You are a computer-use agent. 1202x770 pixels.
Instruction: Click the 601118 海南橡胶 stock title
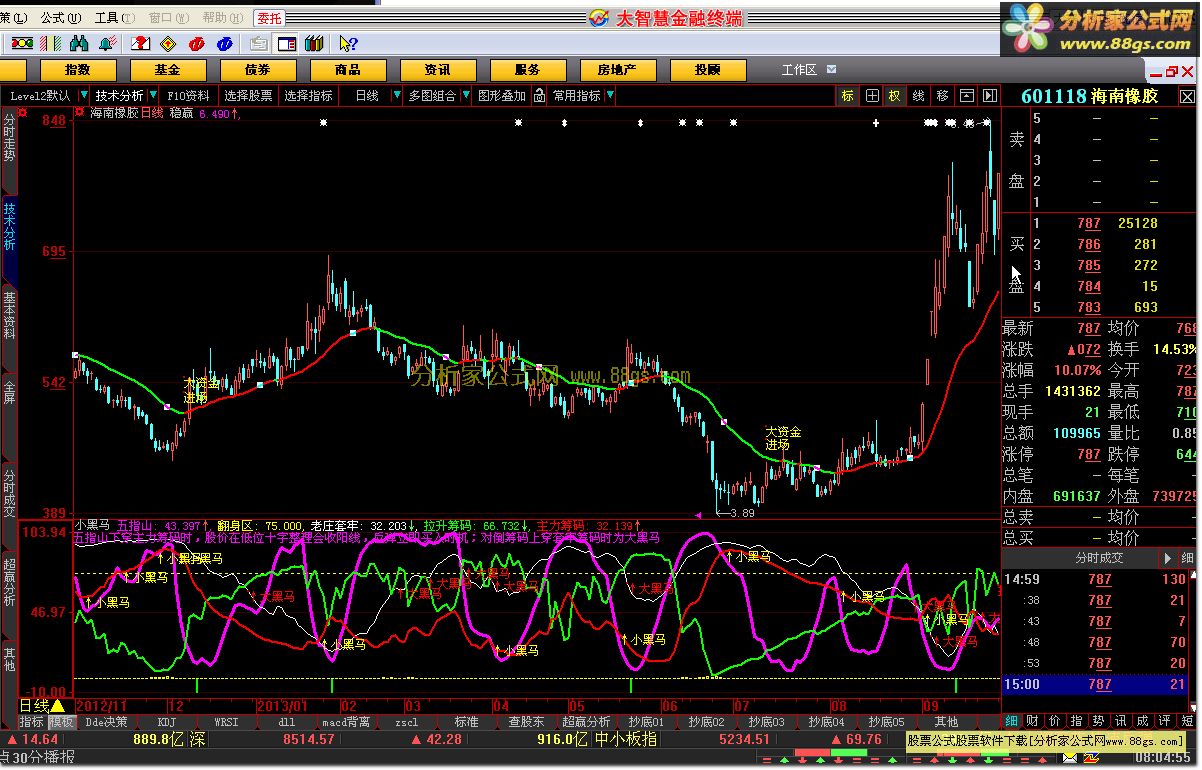click(1089, 96)
